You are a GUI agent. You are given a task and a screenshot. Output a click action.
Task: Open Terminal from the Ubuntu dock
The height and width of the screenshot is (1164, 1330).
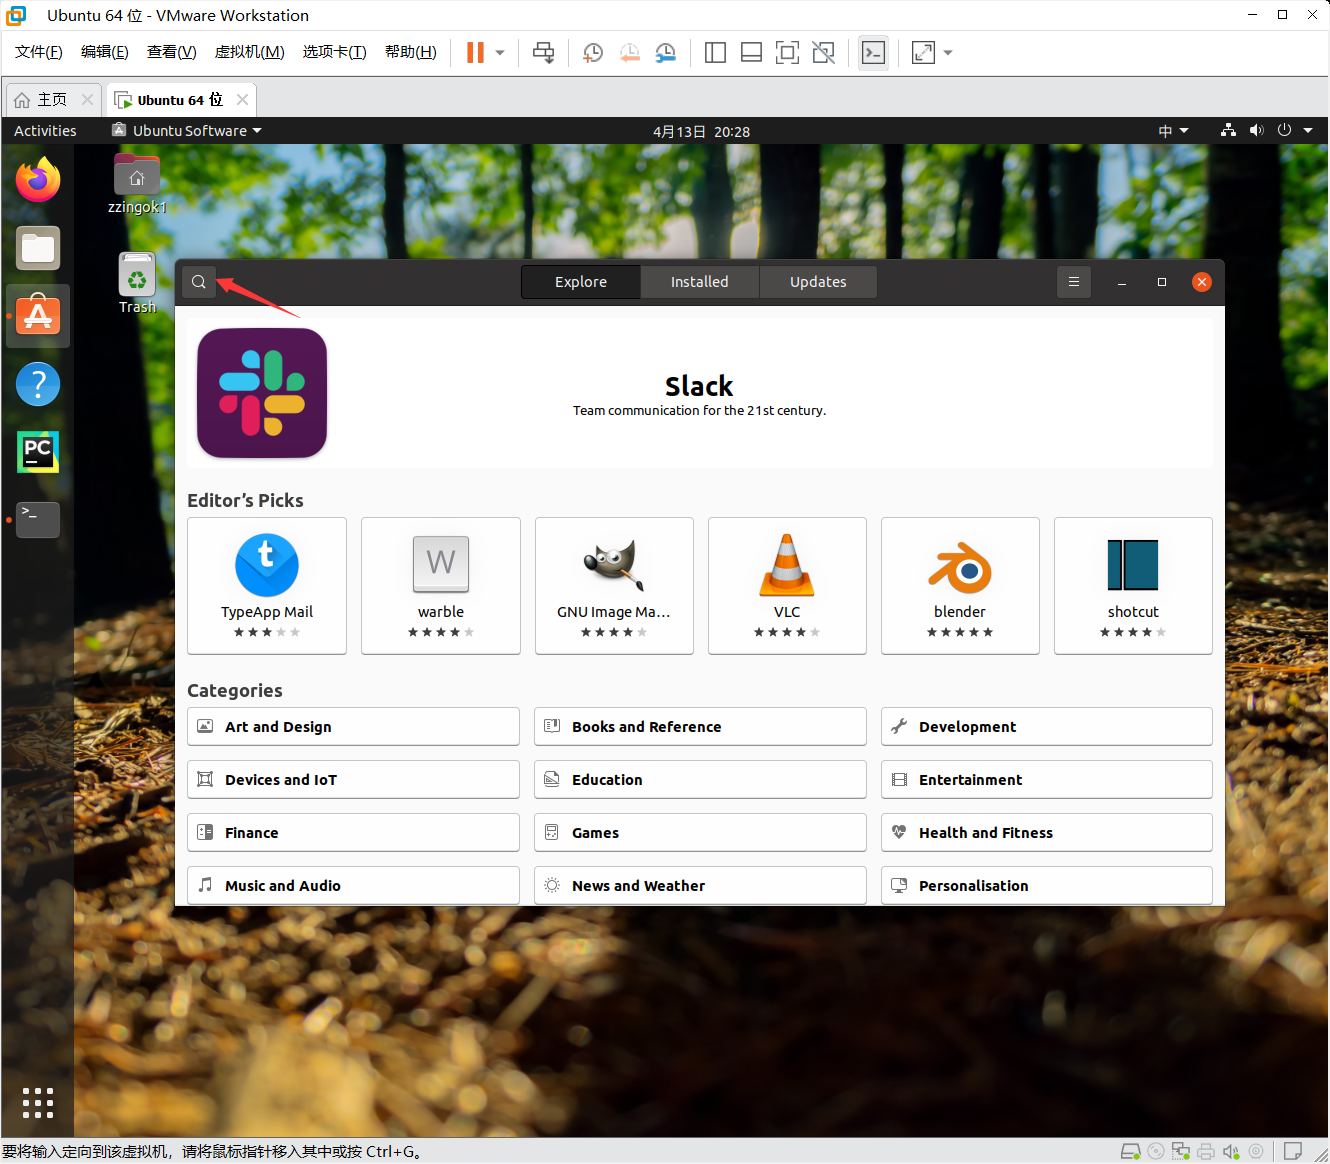(38, 520)
